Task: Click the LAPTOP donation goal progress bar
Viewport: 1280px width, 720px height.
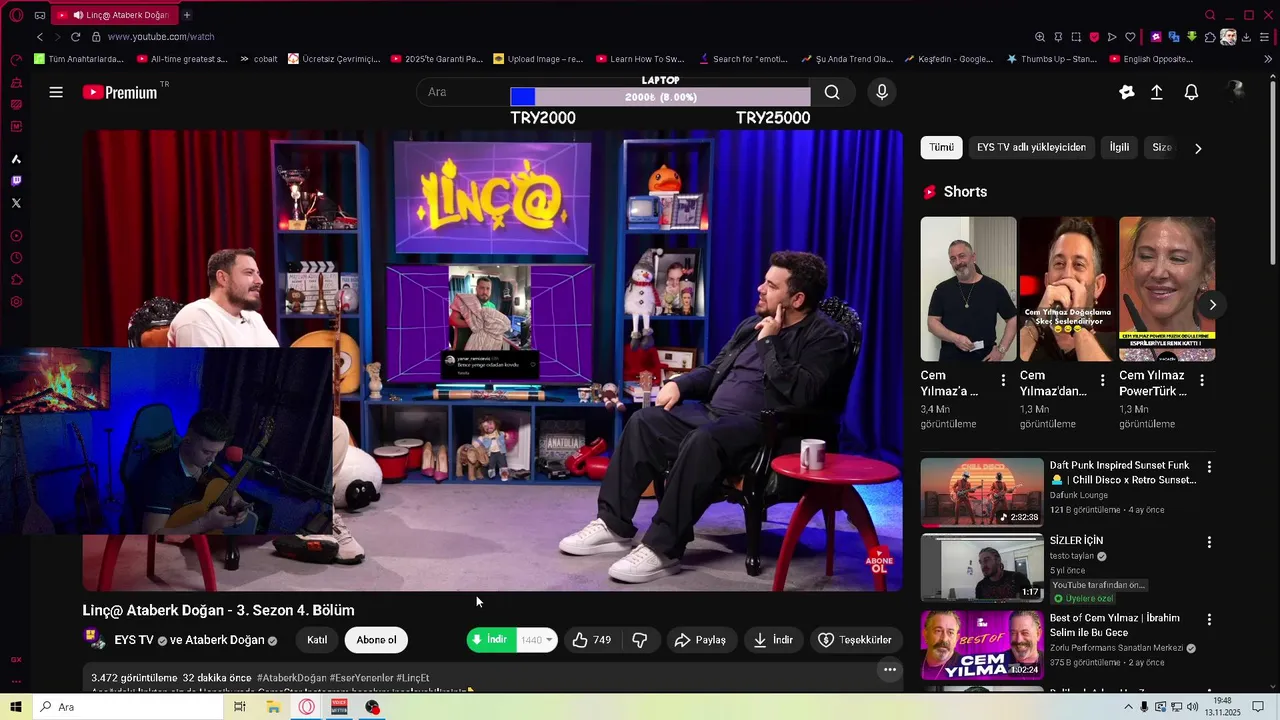Action: click(x=660, y=97)
